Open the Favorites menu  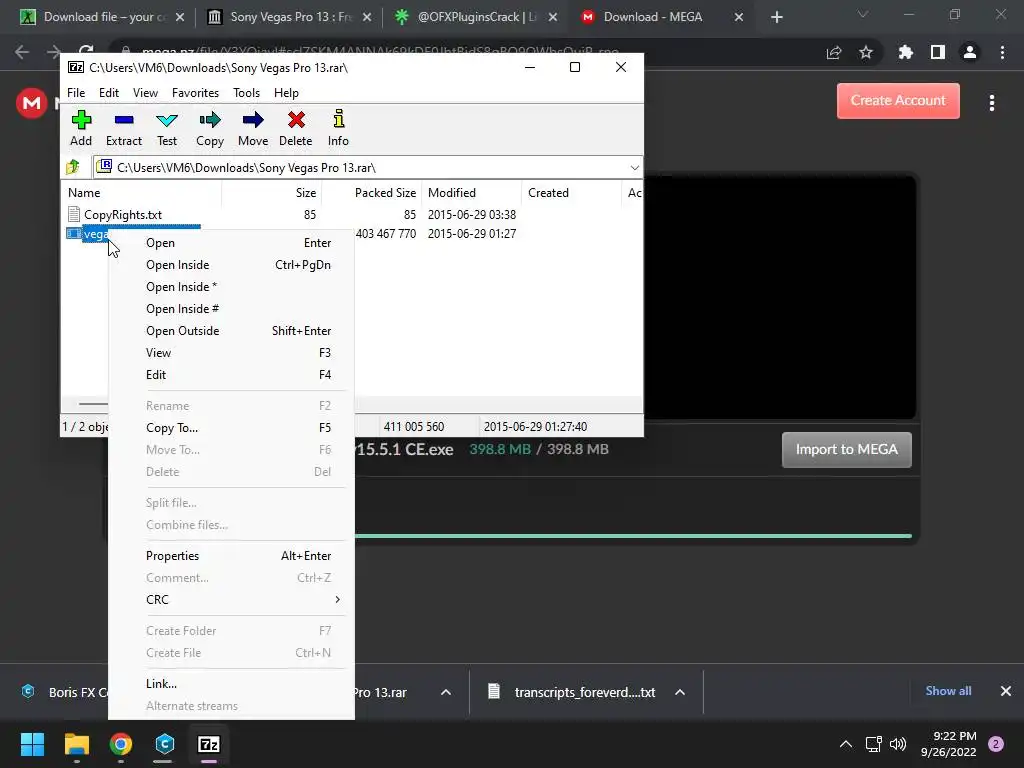[195, 93]
